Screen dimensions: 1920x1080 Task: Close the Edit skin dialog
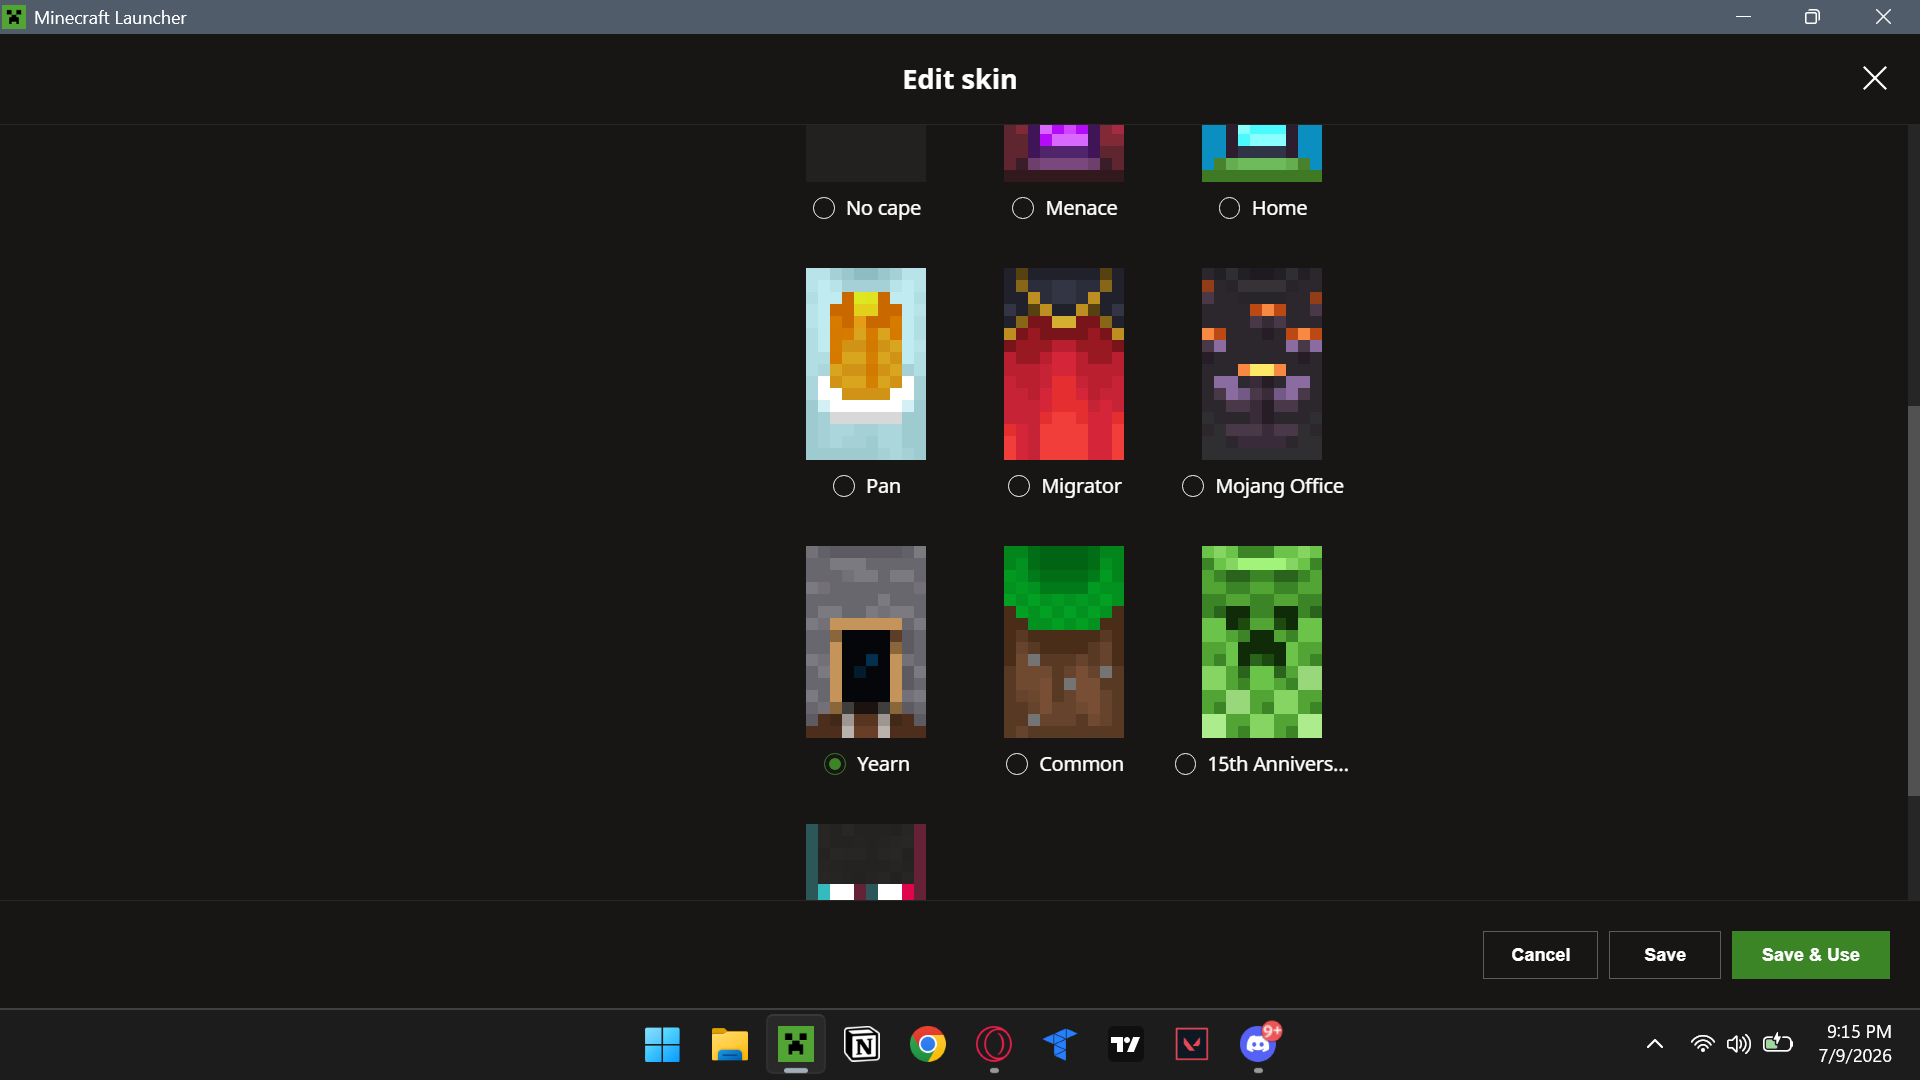pos(1875,79)
